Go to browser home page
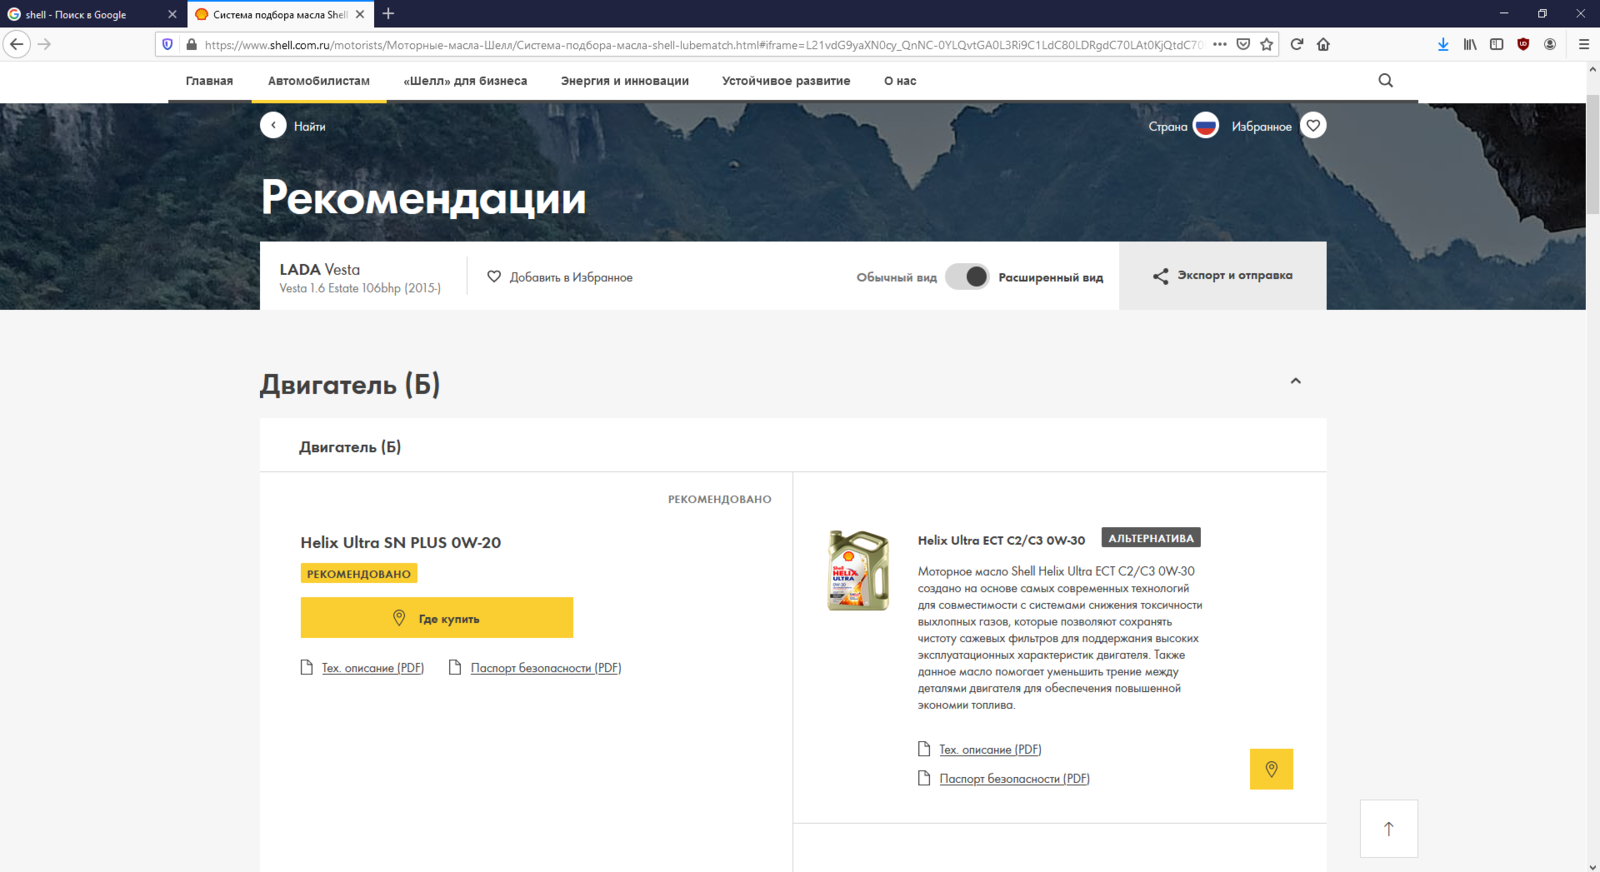 click(x=1323, y=44)
